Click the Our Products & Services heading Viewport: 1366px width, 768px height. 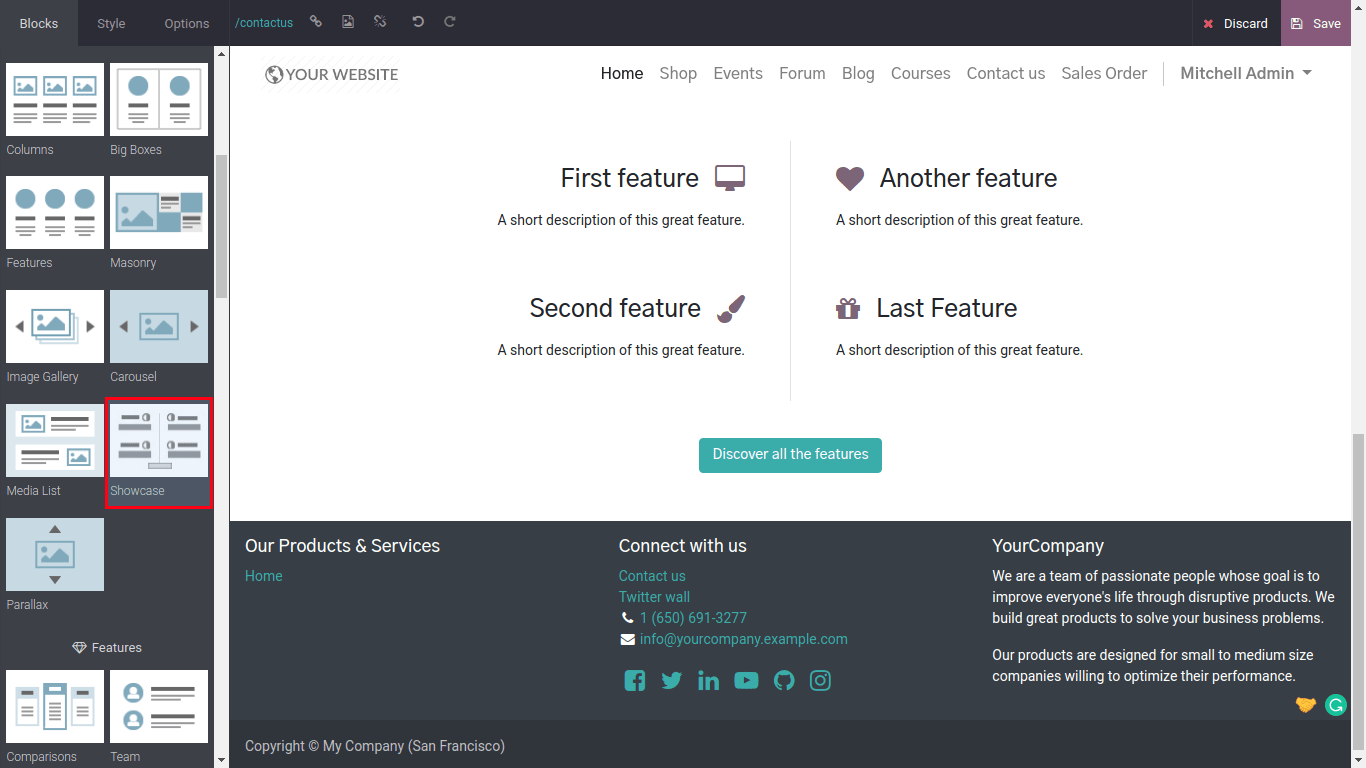click(x=343, y=546)
